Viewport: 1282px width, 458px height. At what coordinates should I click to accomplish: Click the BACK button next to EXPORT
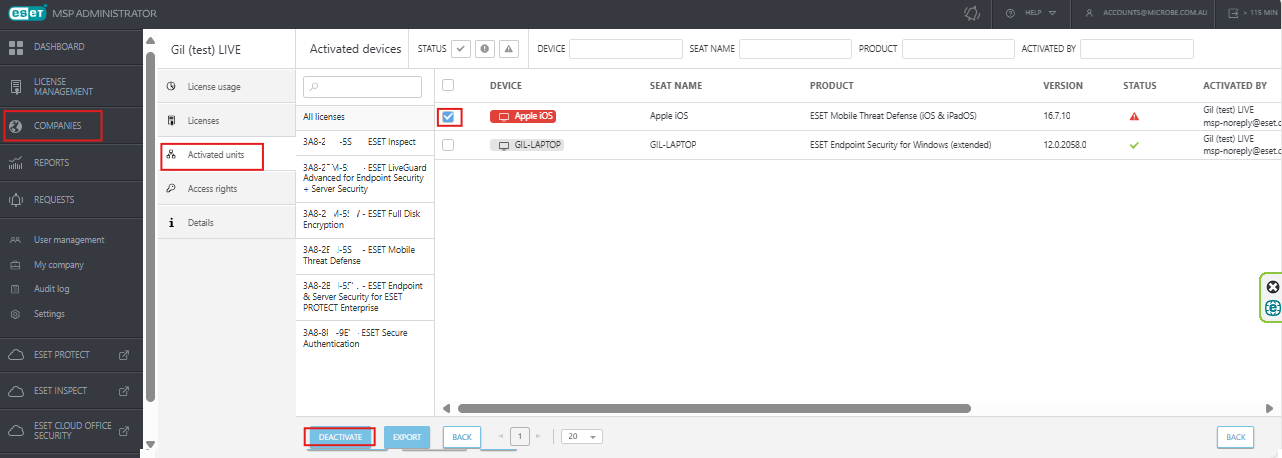click(x=461, y=437)
